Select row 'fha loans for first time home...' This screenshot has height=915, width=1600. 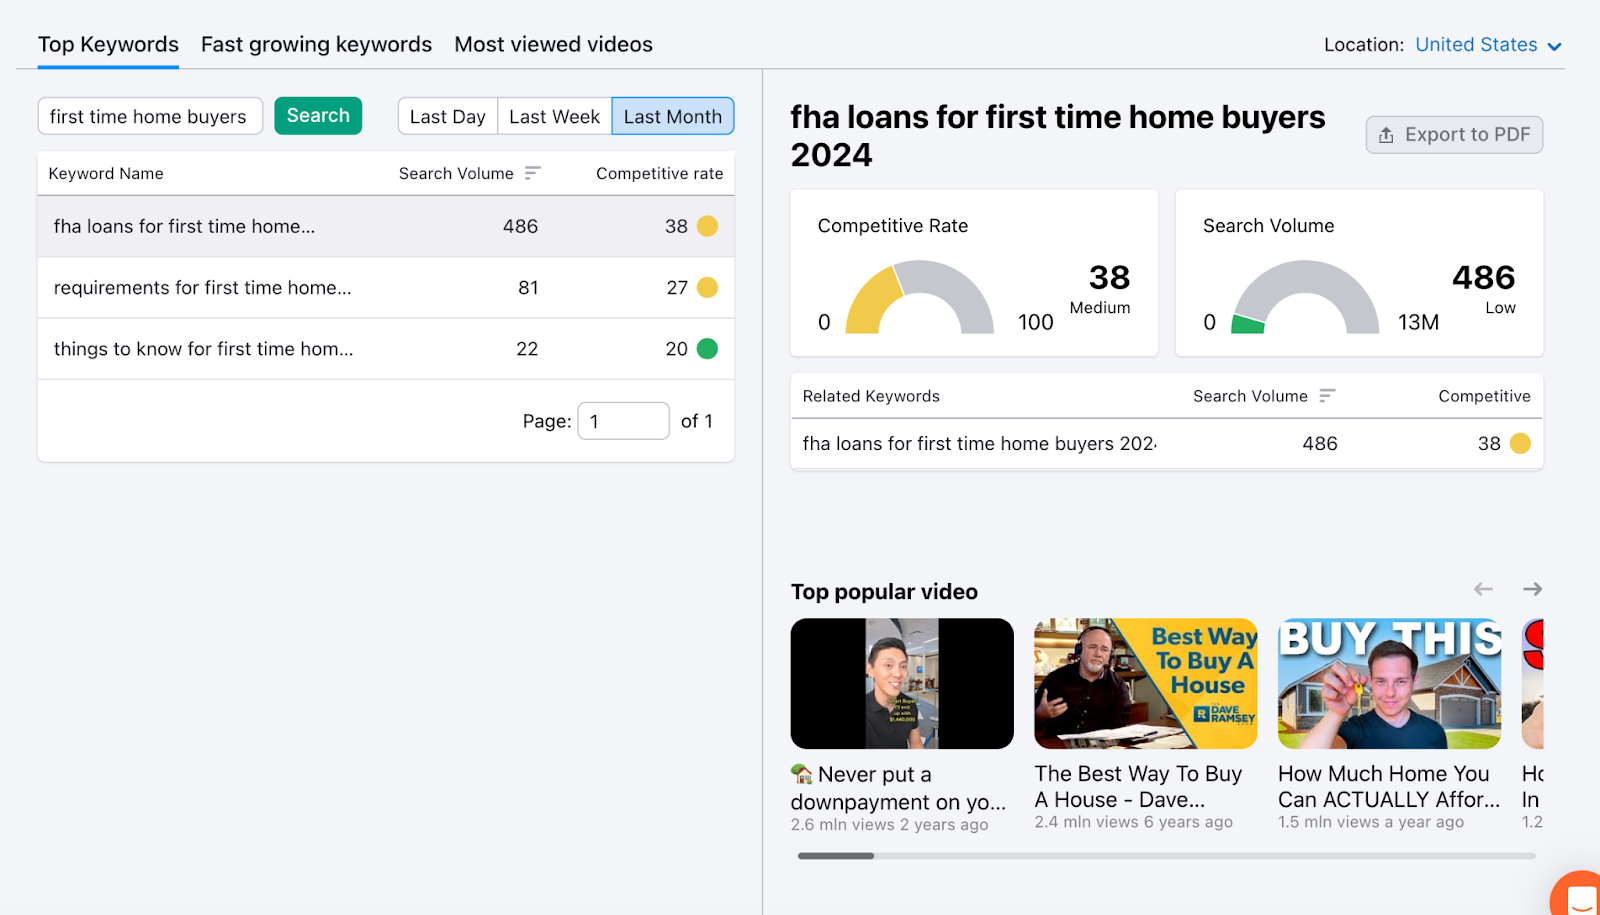[x=386, y=226]
